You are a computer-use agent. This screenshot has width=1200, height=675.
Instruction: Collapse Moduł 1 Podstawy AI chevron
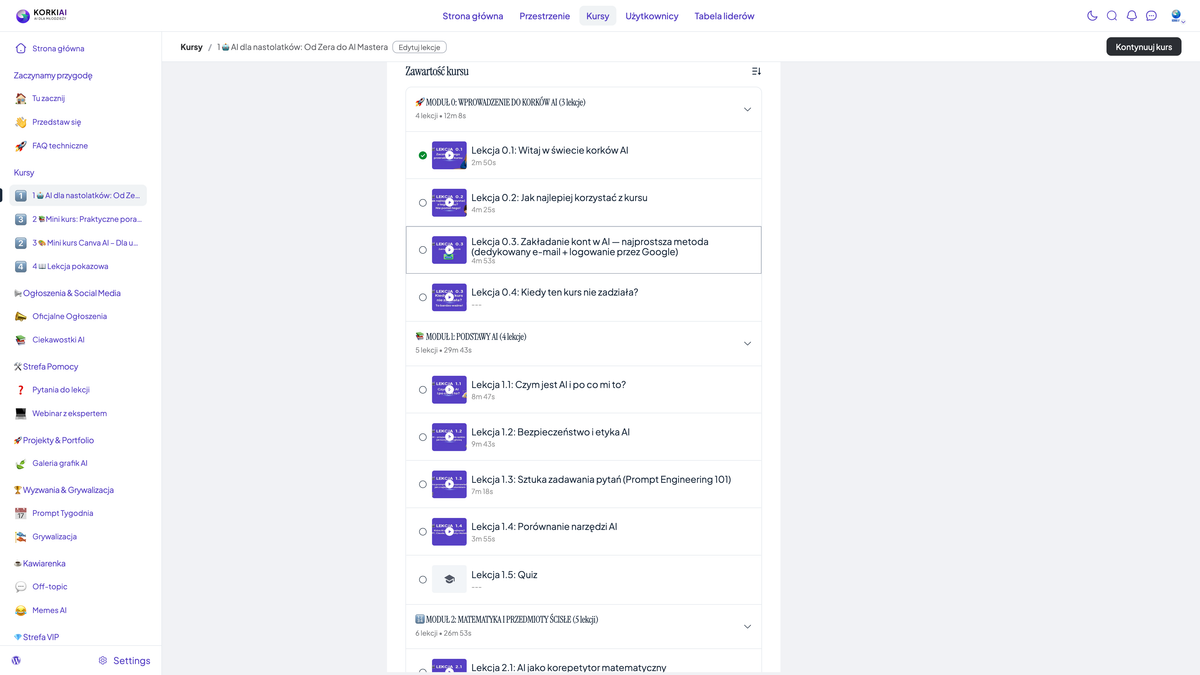coord(747,343)
